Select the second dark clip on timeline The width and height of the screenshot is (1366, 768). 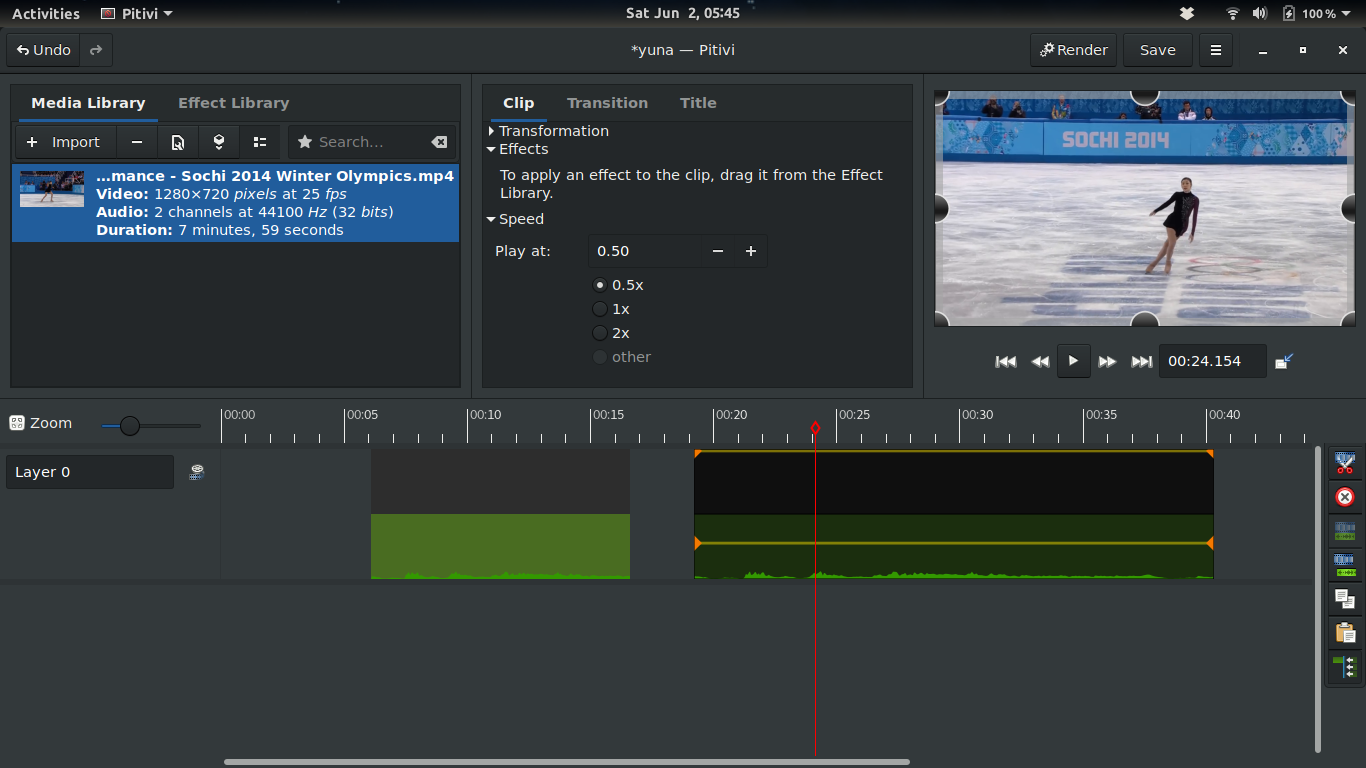click(x=953, y=514)
